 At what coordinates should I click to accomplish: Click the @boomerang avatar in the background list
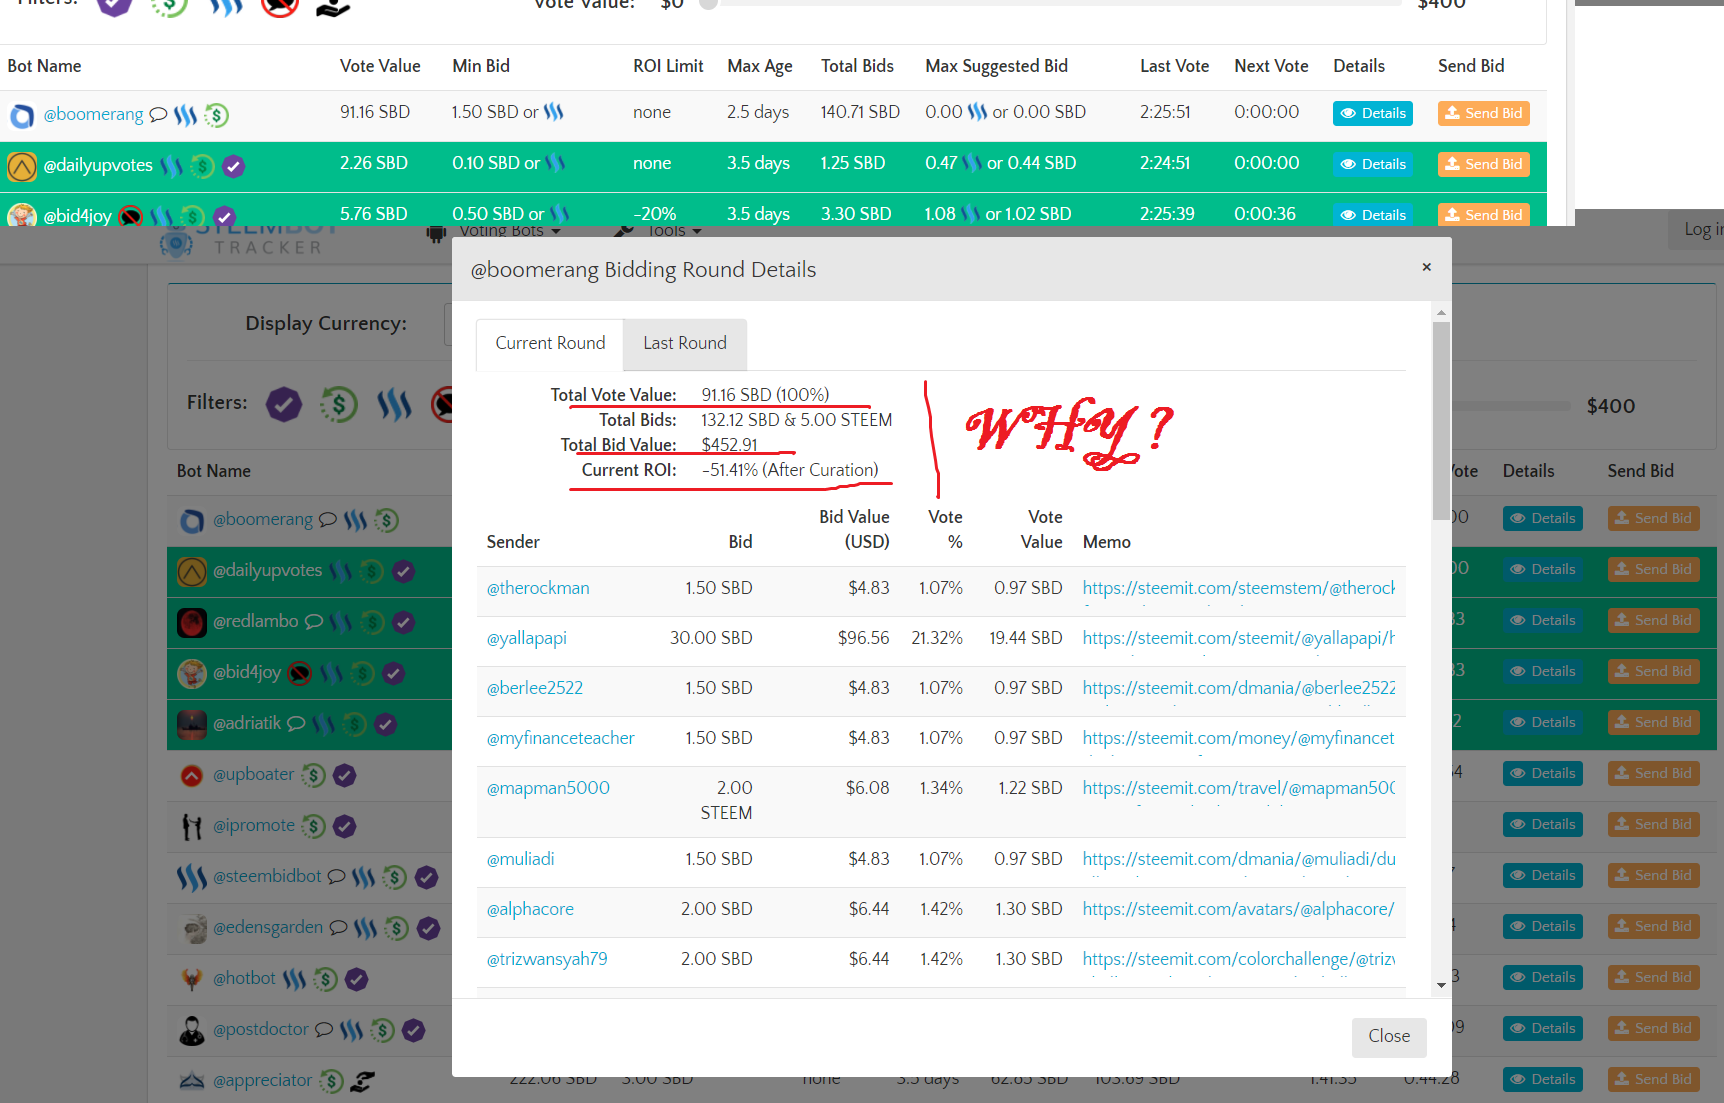(x=192, y=521)
